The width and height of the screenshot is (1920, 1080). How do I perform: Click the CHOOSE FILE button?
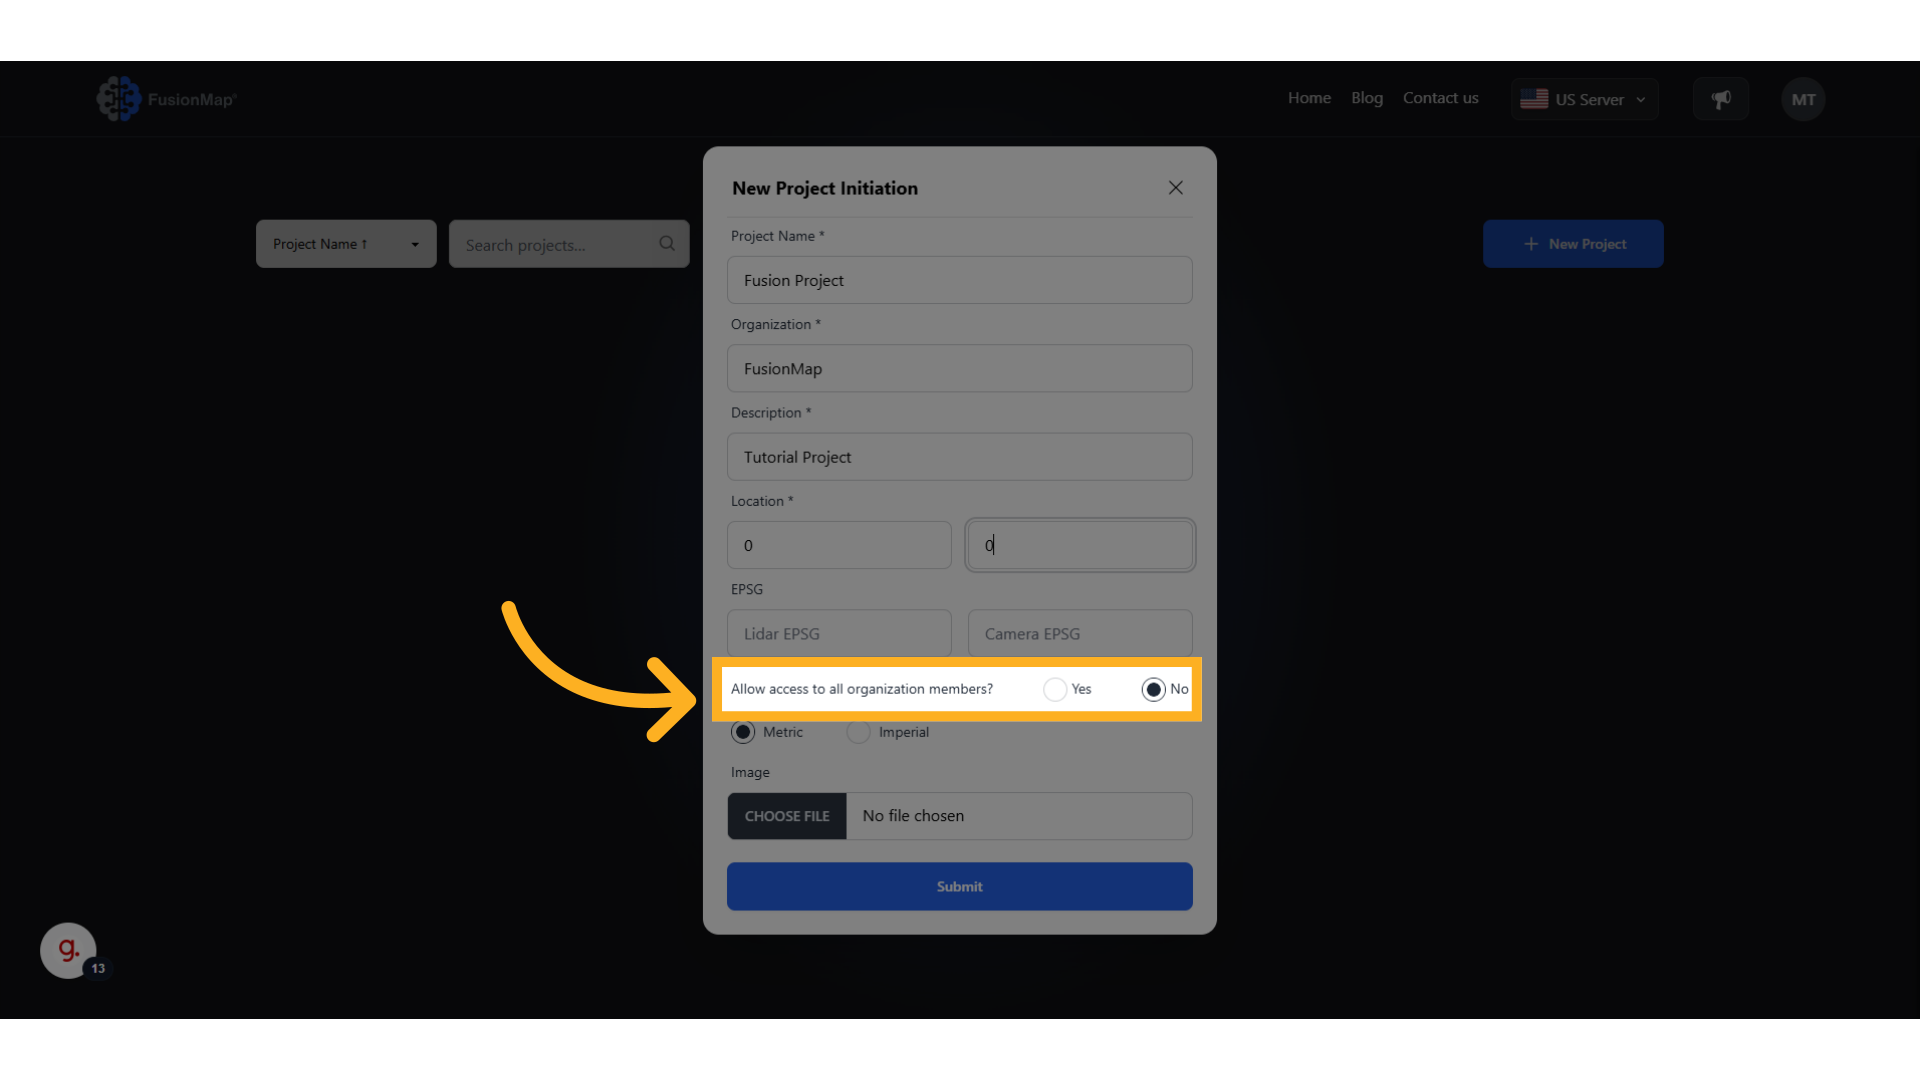(x=787, y=816)
